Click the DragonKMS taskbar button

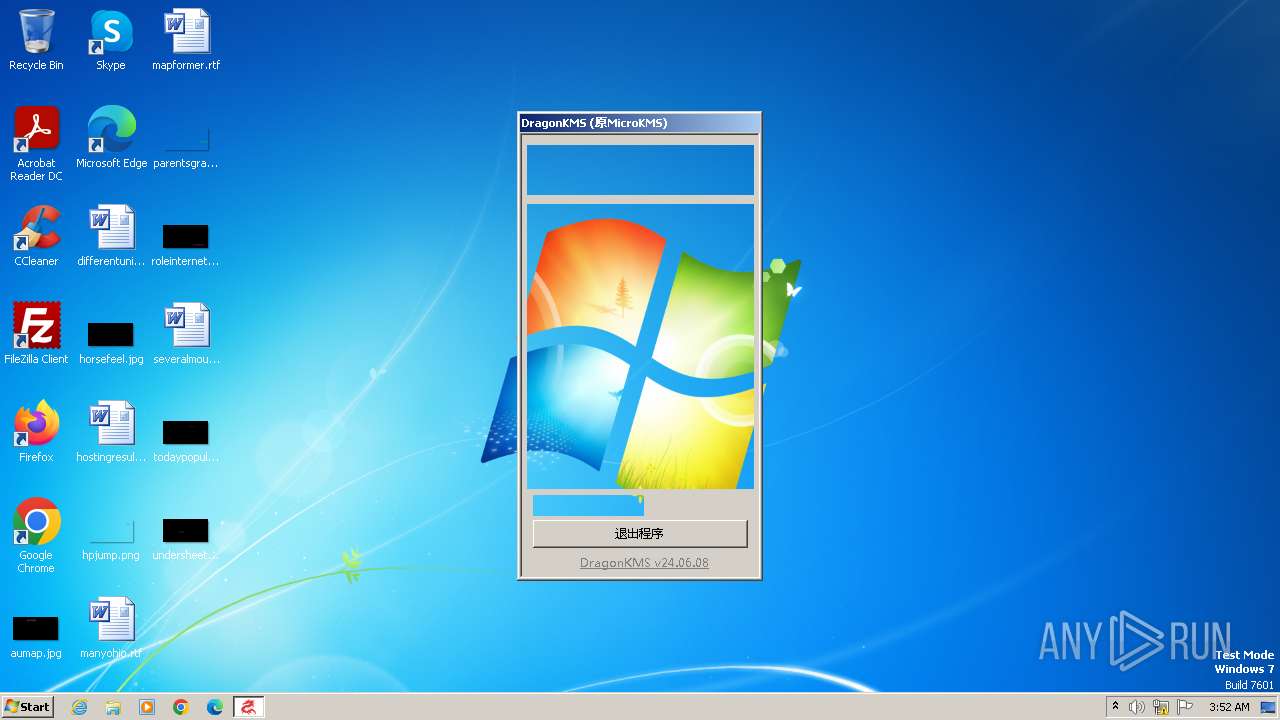(249, 707)
